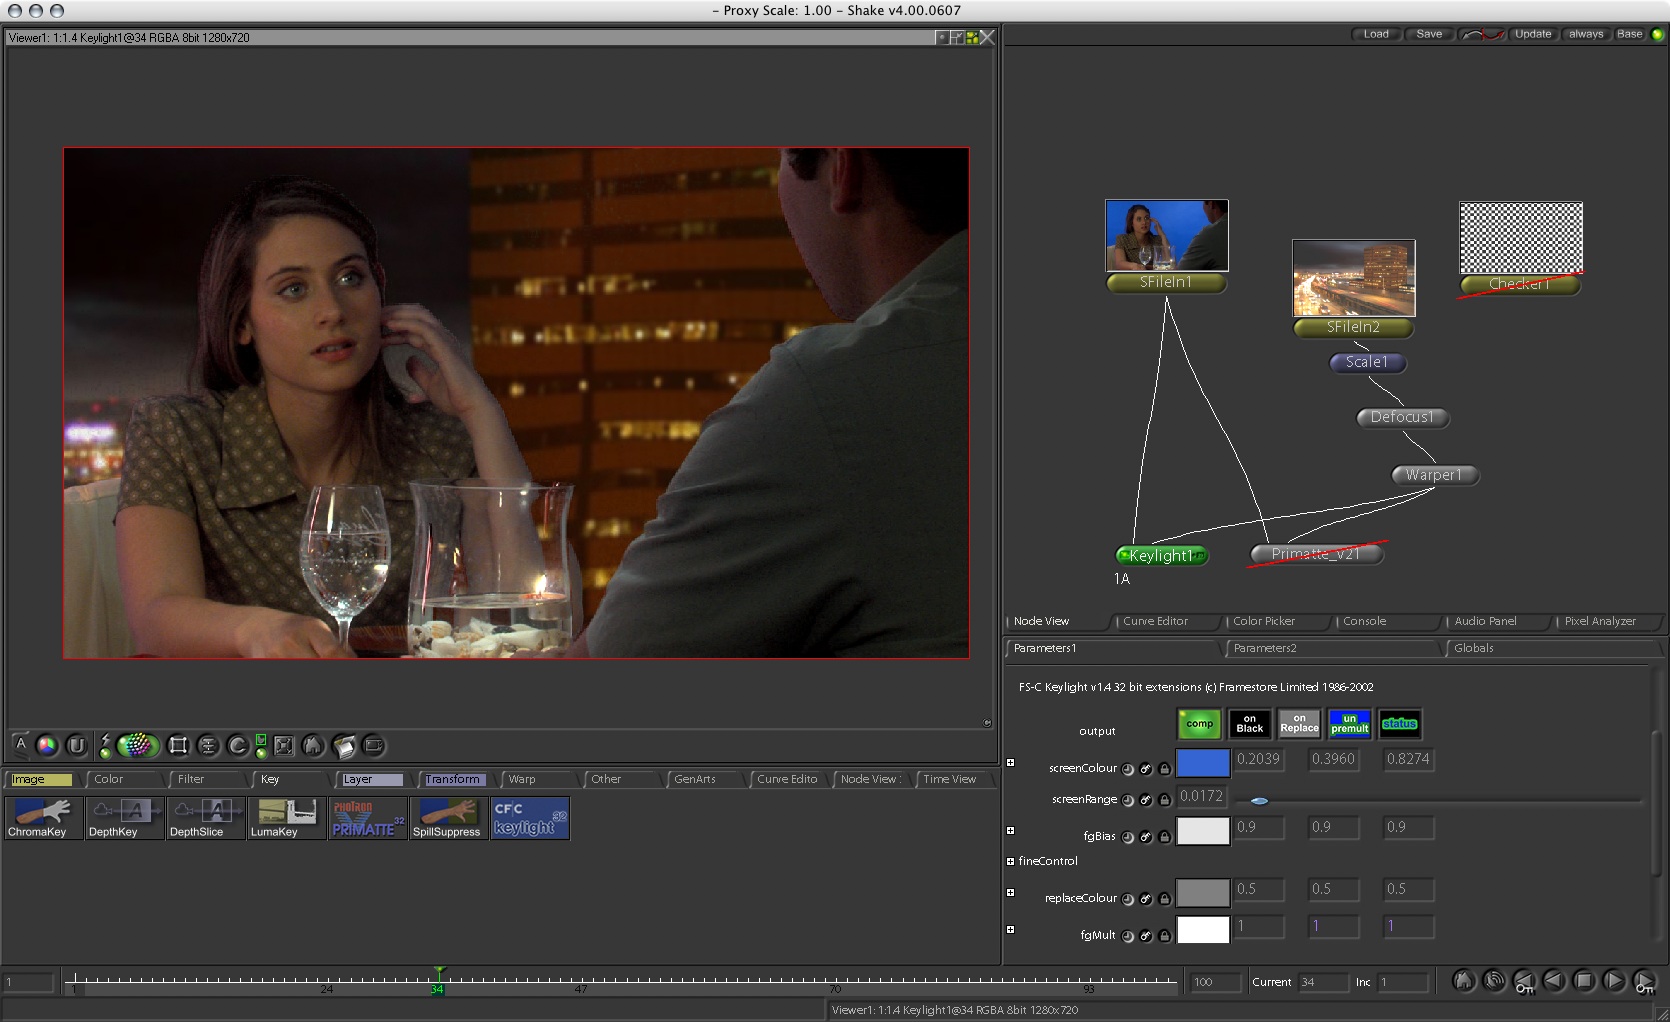Viewport: 1670px width, 1022px height.
Task: Enable the unpremult output option
Action: [x=1349, y=724]
